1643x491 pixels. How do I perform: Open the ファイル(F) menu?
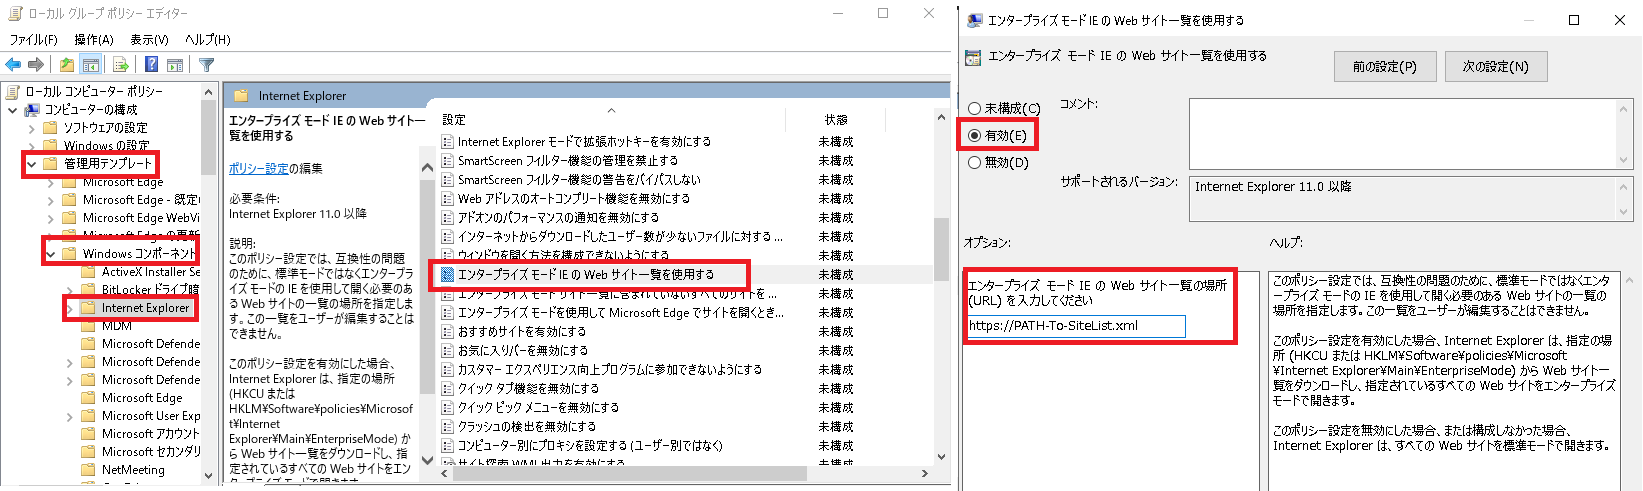click(33, 40)
